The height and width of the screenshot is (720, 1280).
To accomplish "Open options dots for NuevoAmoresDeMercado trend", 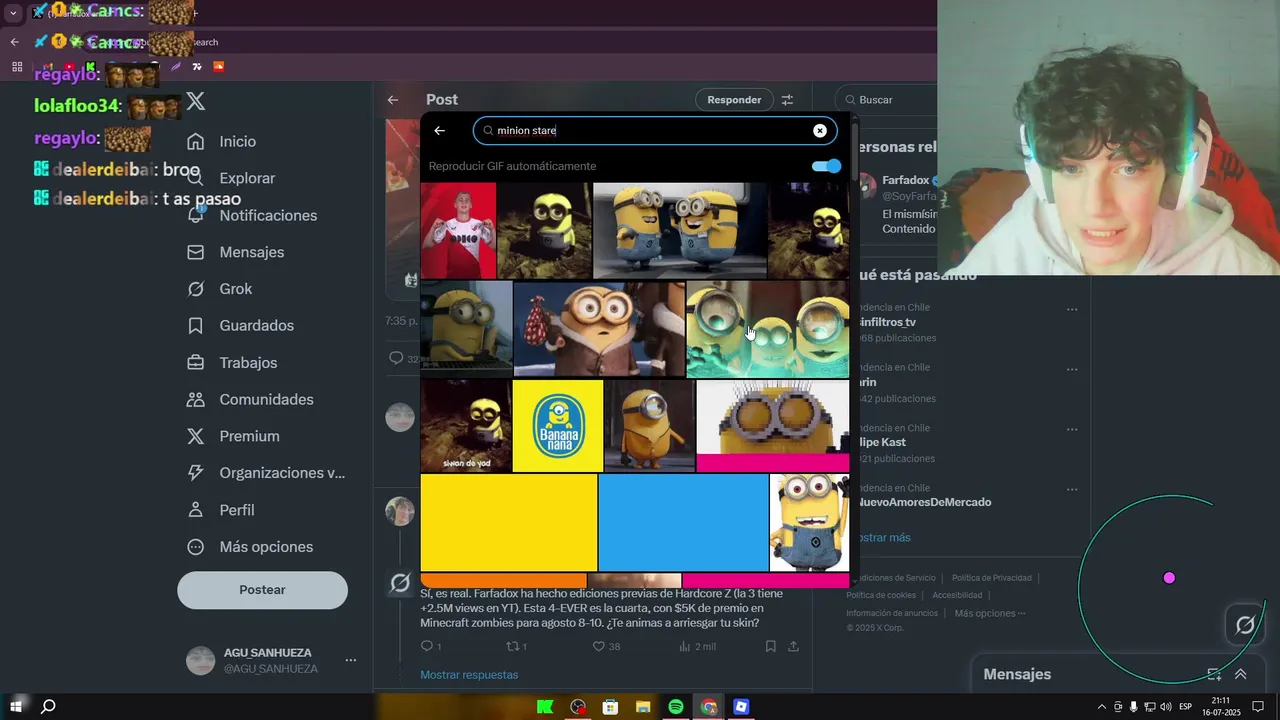I will click(1072, 489).
